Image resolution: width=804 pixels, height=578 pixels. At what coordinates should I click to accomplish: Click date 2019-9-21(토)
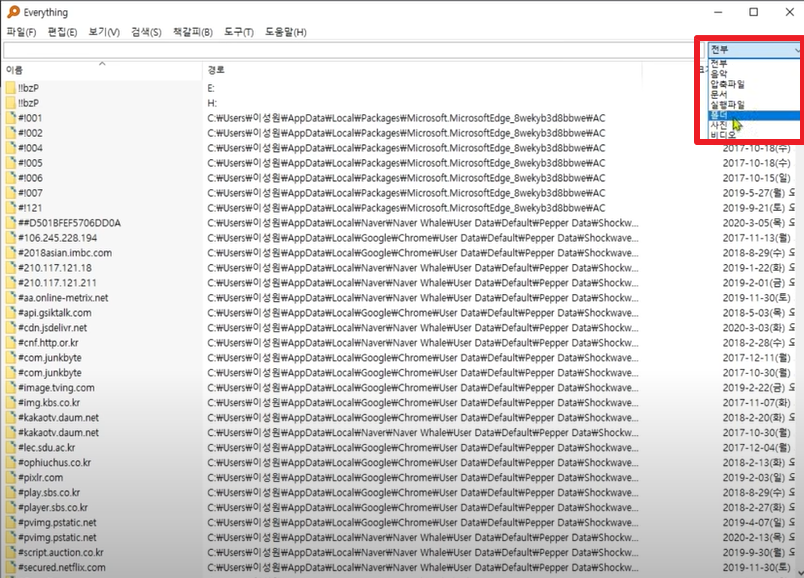[x=756, y=208]
